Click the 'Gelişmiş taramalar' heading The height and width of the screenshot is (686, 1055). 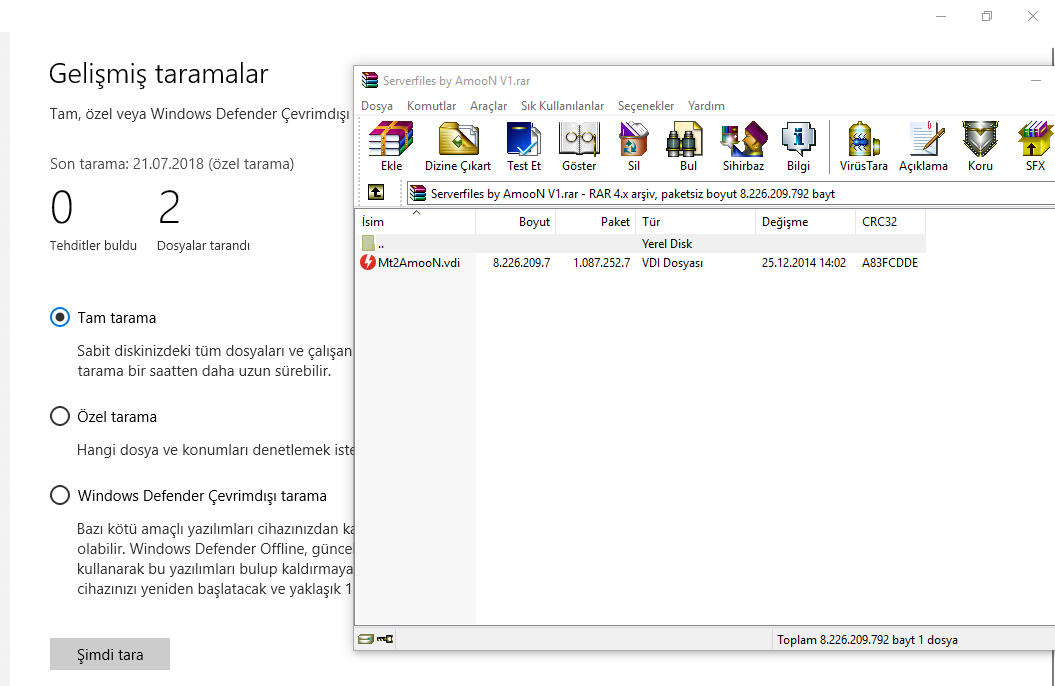[x=159, y=73]
